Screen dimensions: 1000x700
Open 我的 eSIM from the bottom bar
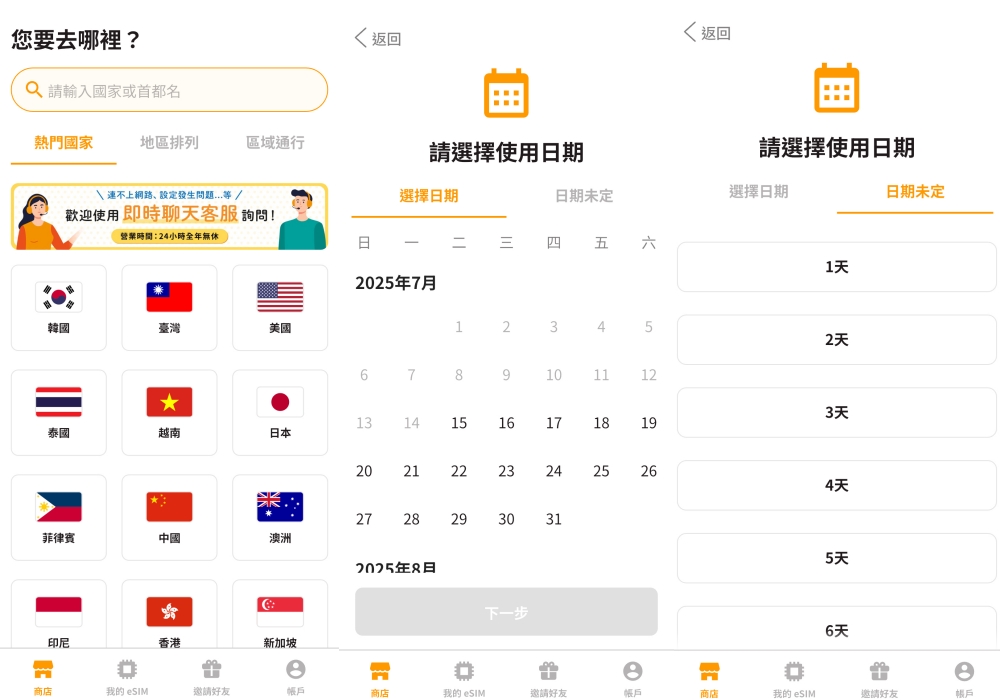point(127,674)
